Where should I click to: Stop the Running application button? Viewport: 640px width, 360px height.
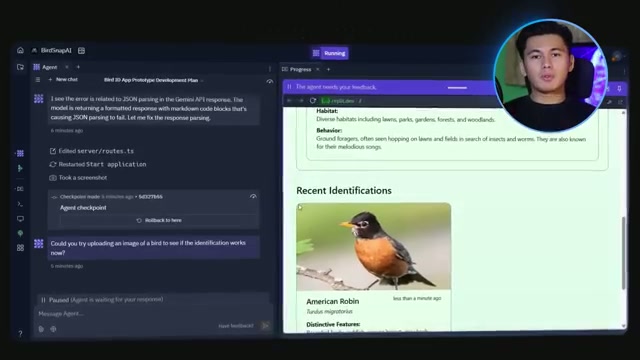[330, 53]
